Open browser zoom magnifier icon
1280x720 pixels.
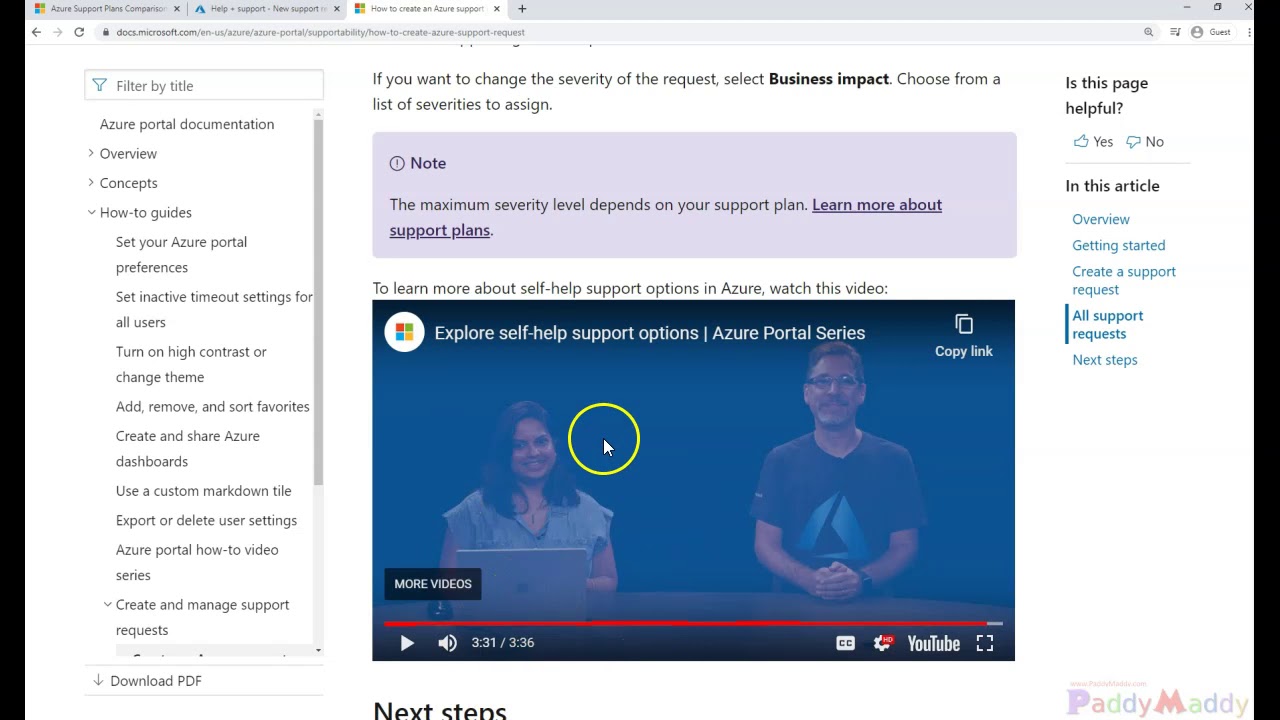tap(1149, 32)
